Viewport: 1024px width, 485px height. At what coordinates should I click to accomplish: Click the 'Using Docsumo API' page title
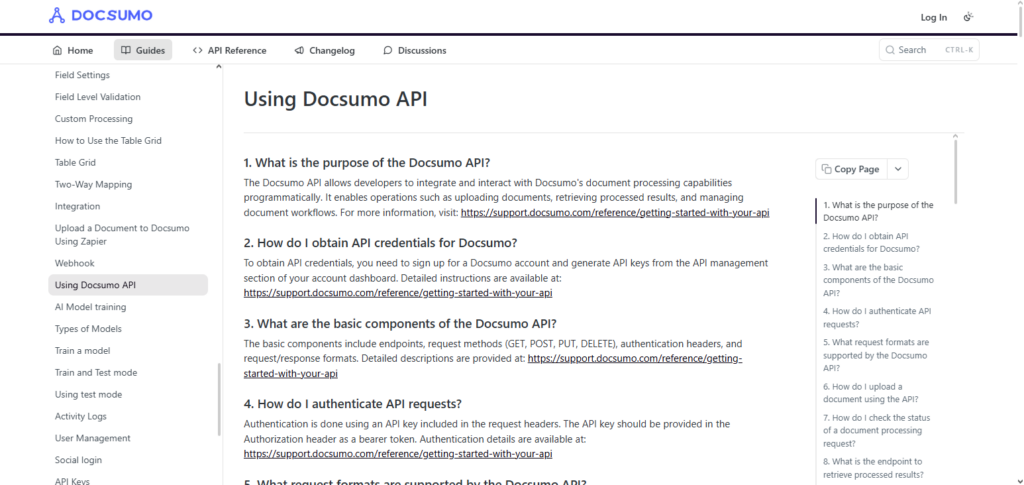pos(336,99)
